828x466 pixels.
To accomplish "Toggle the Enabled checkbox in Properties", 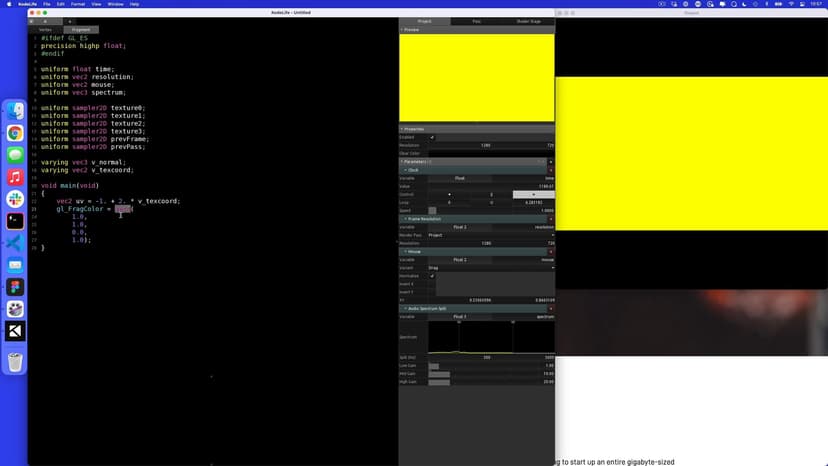I will 432,137.
